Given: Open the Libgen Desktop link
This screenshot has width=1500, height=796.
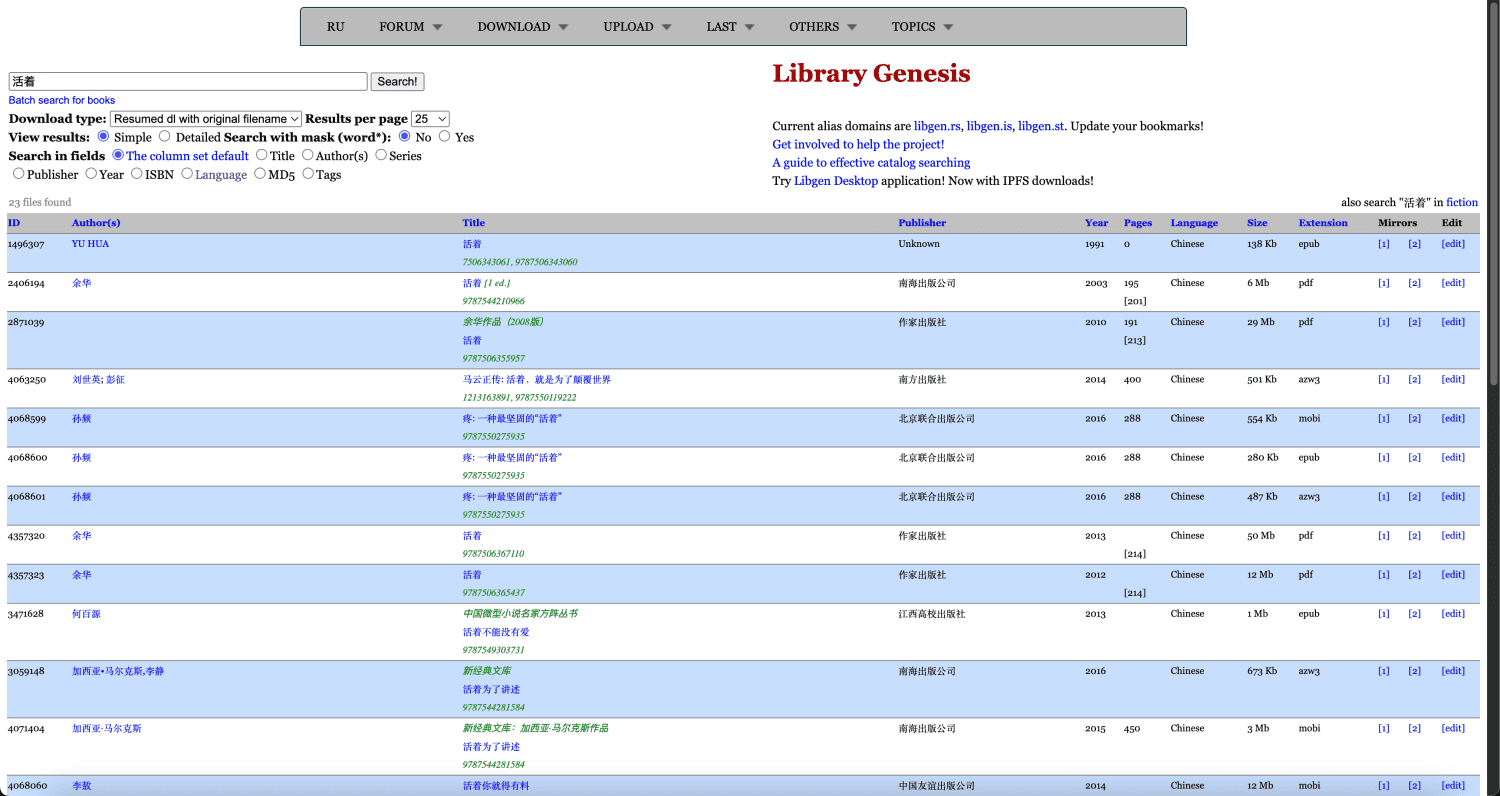Looking at the screenshot, I should coord(836,181).
